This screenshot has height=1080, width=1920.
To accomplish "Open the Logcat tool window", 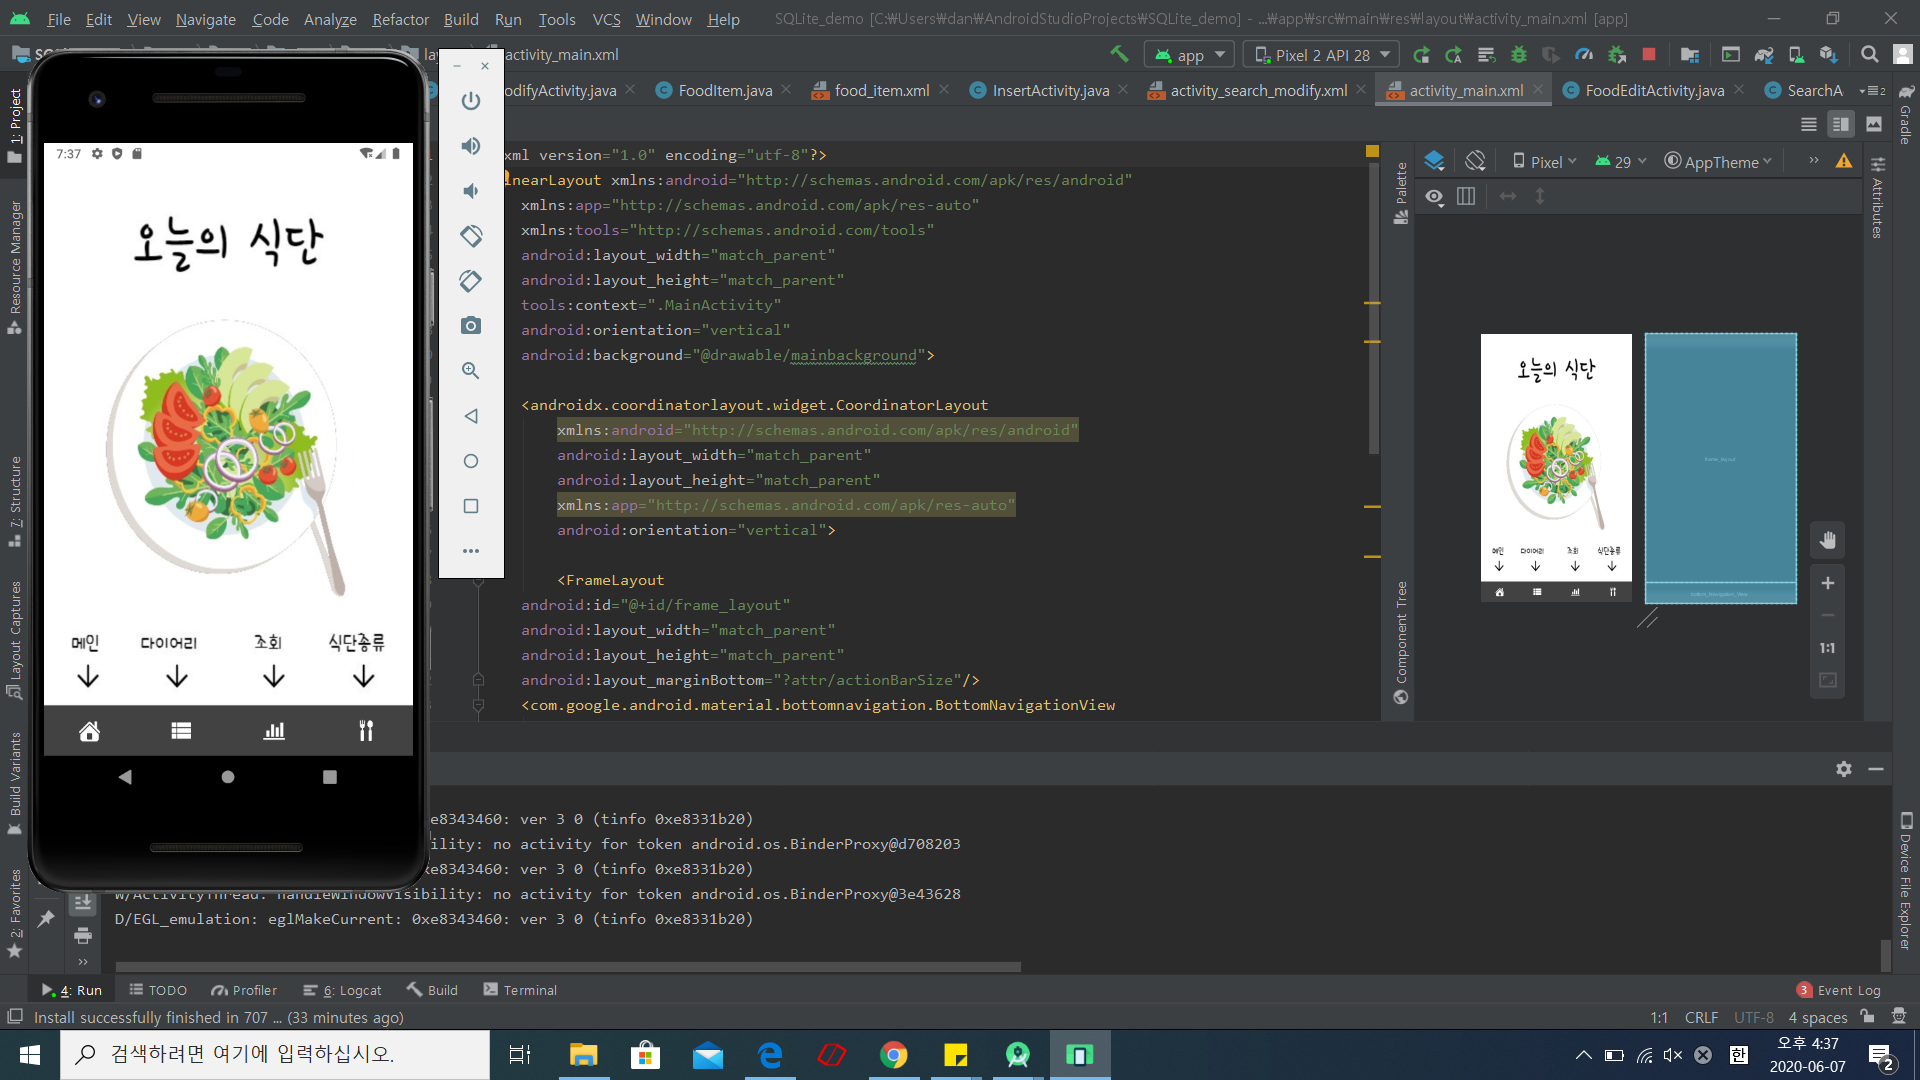I will tap(343, 990).
